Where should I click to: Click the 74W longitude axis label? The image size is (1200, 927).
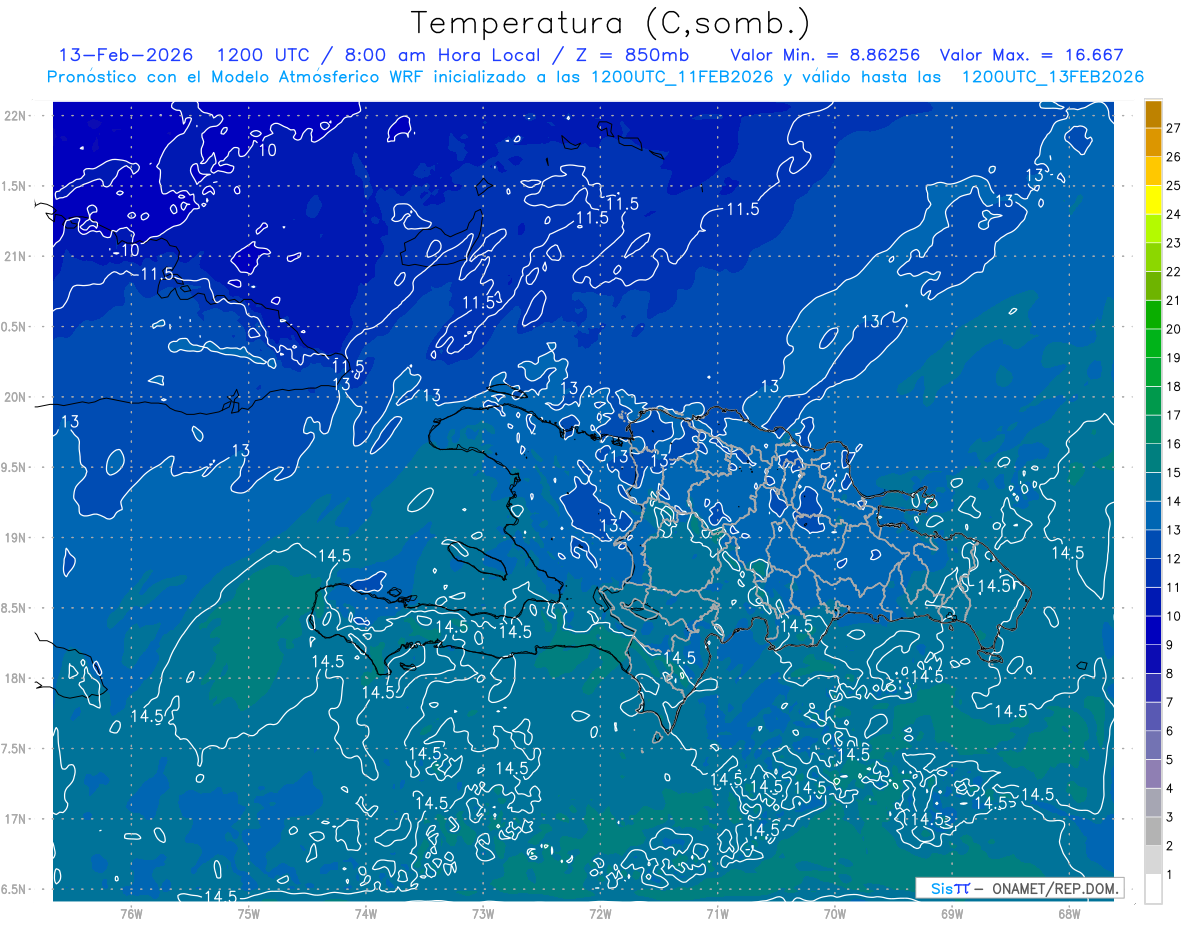[366, 913]
